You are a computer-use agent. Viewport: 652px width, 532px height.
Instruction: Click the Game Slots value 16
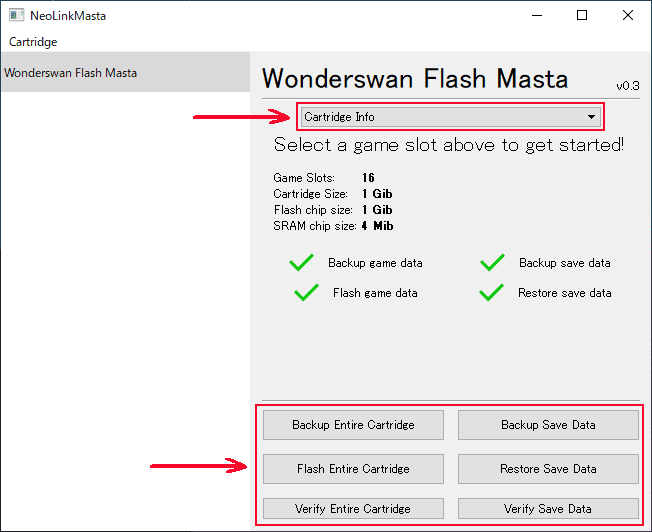(368, 178)
